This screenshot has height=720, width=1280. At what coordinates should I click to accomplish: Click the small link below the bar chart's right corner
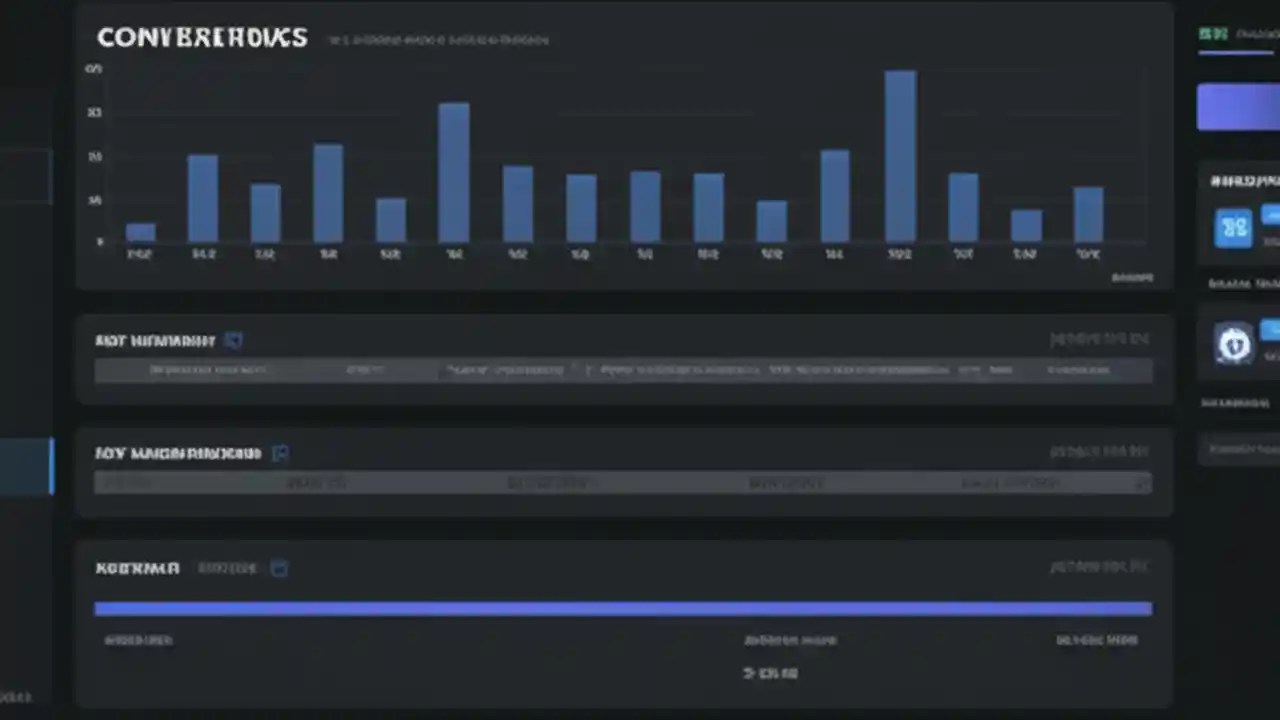click(x=1132, y=278)
